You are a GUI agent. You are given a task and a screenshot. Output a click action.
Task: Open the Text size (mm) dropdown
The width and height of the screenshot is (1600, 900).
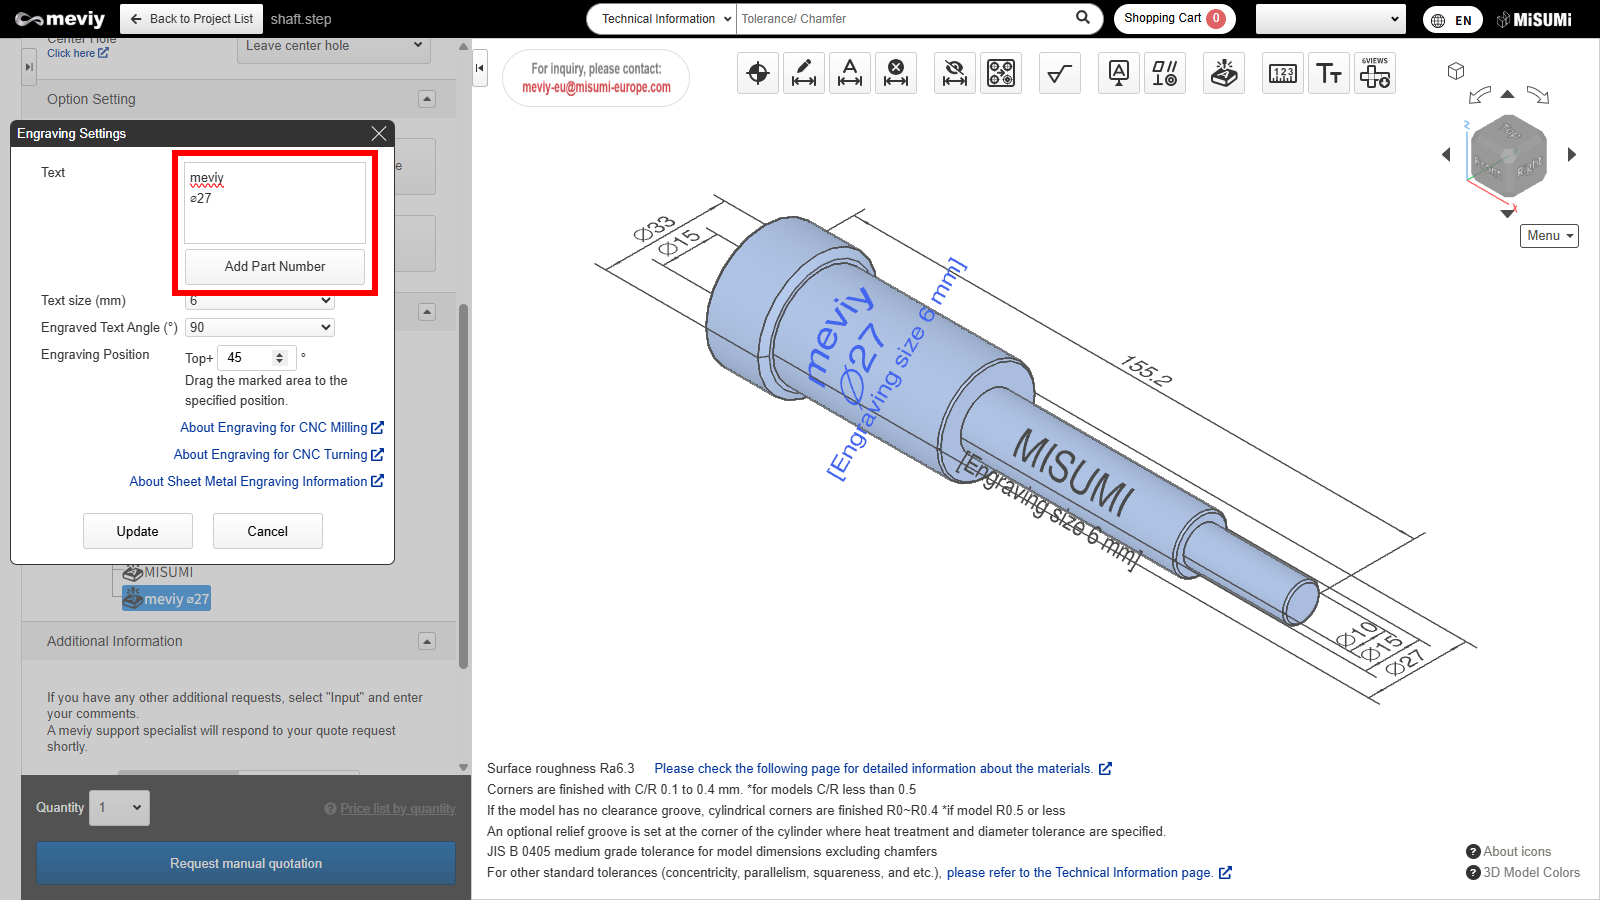pos(260,301)
